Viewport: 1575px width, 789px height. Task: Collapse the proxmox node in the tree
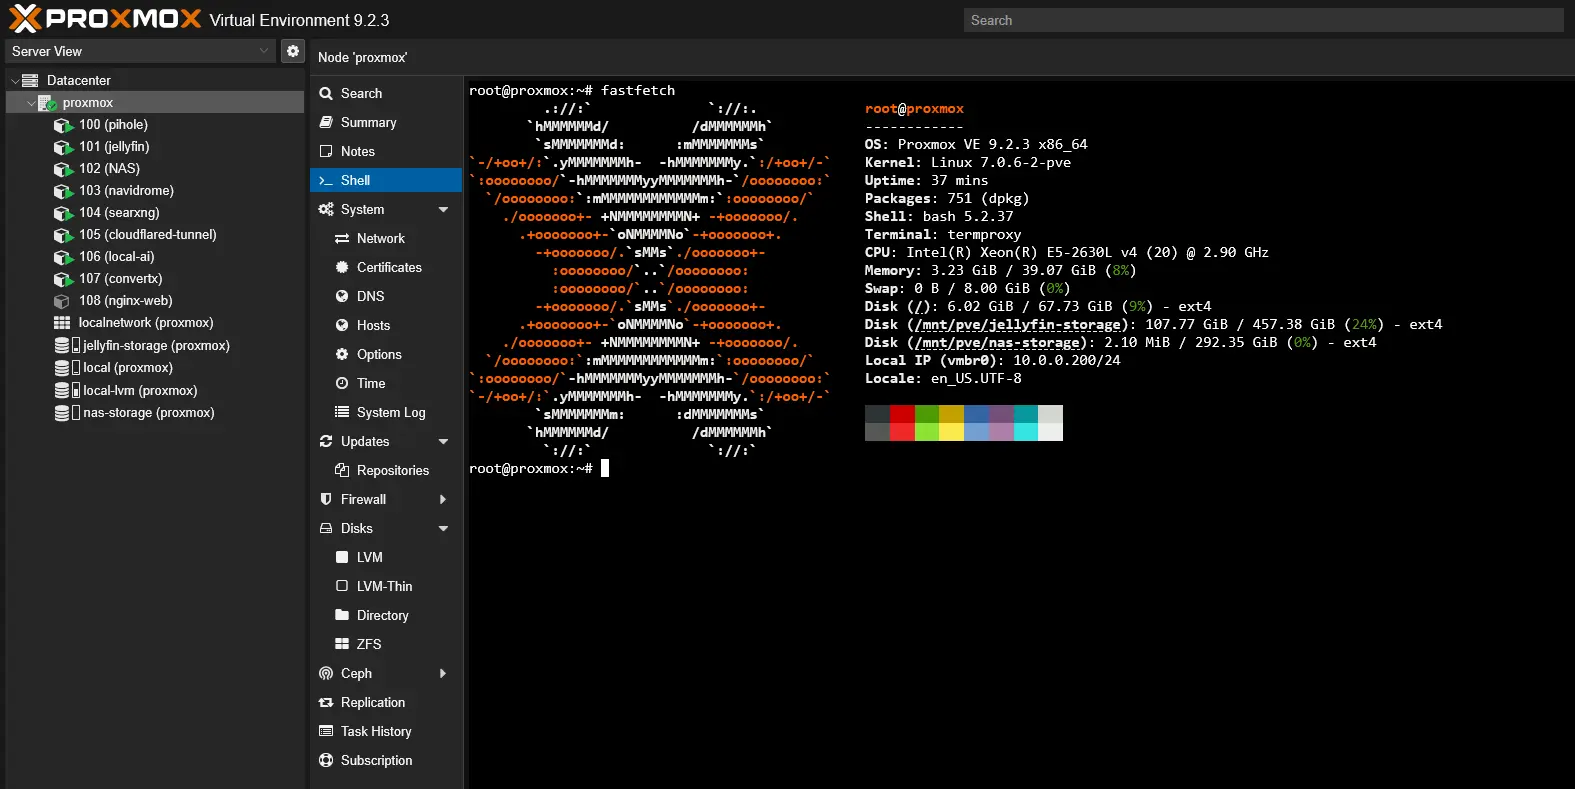coord(31,103)
